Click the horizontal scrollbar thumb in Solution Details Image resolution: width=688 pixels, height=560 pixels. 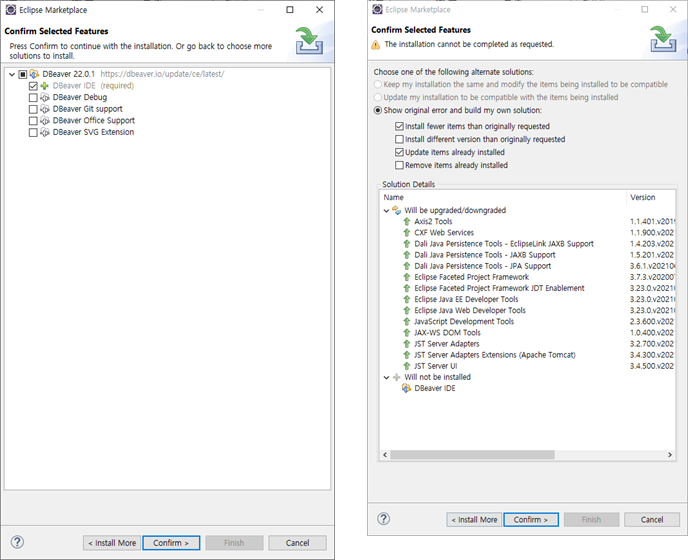(x=472, y=455)
